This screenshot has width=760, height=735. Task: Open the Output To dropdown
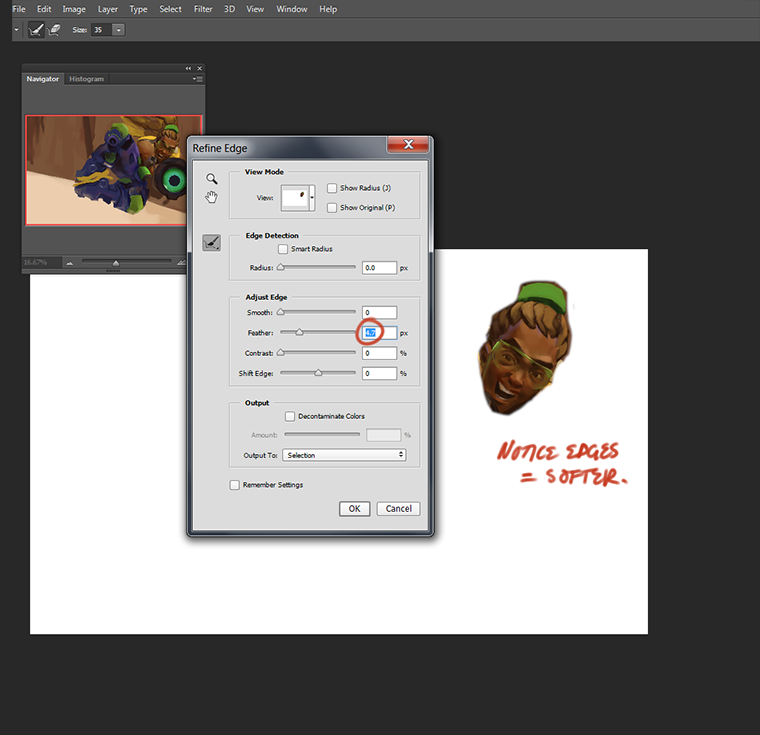[x=344, y=455]
